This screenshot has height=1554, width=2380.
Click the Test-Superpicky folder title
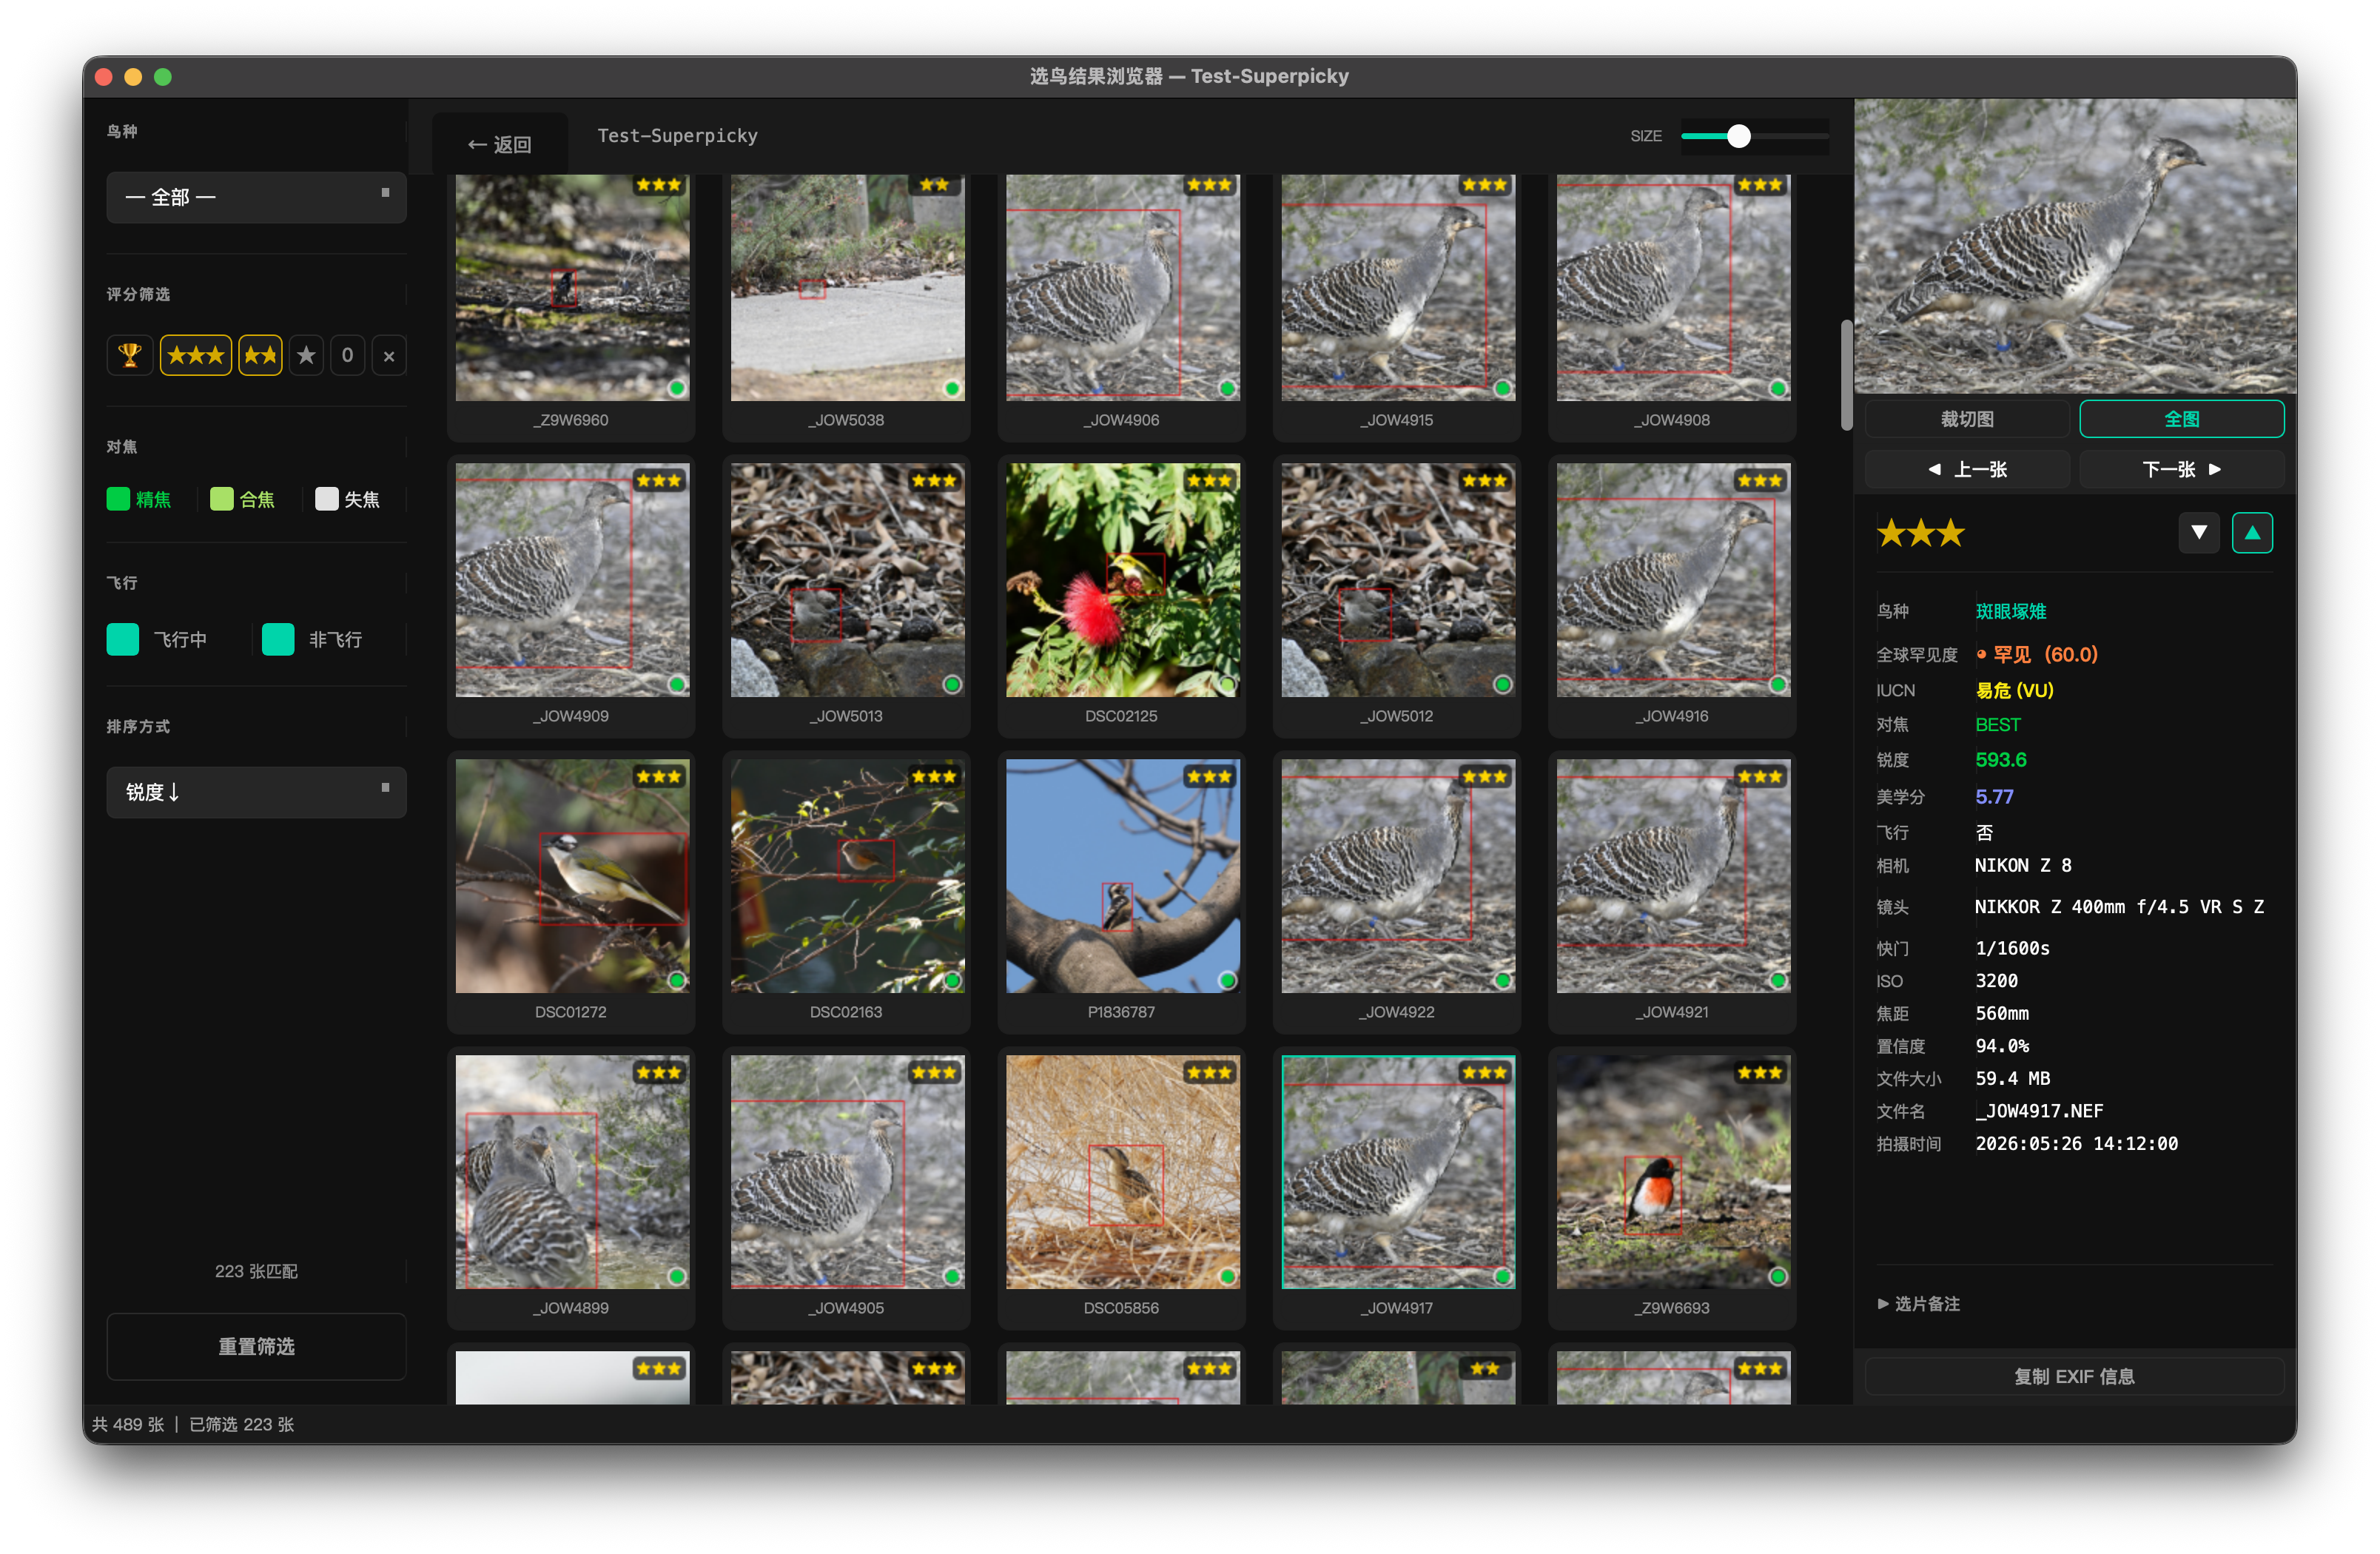678,136
